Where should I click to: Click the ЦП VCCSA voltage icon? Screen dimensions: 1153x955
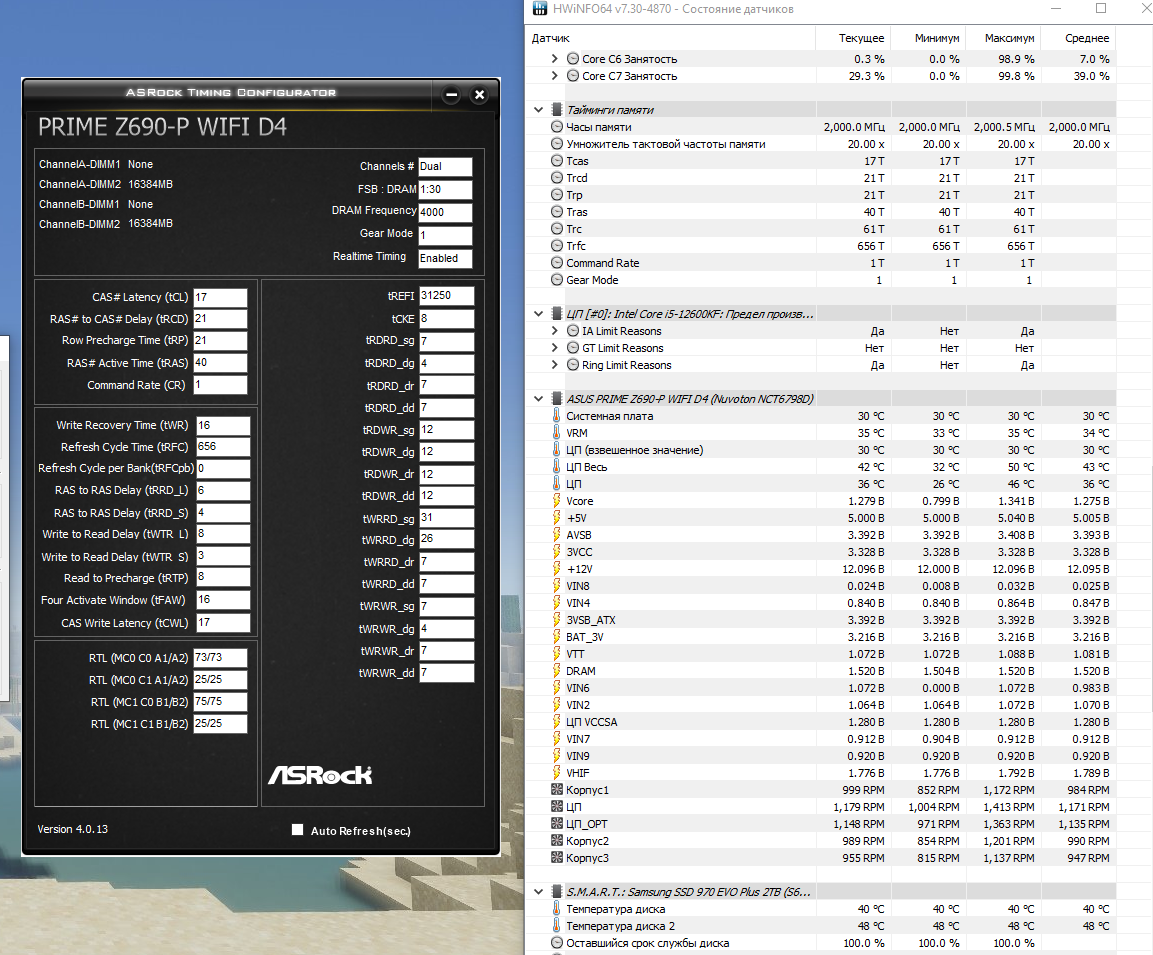click(557, 722)
